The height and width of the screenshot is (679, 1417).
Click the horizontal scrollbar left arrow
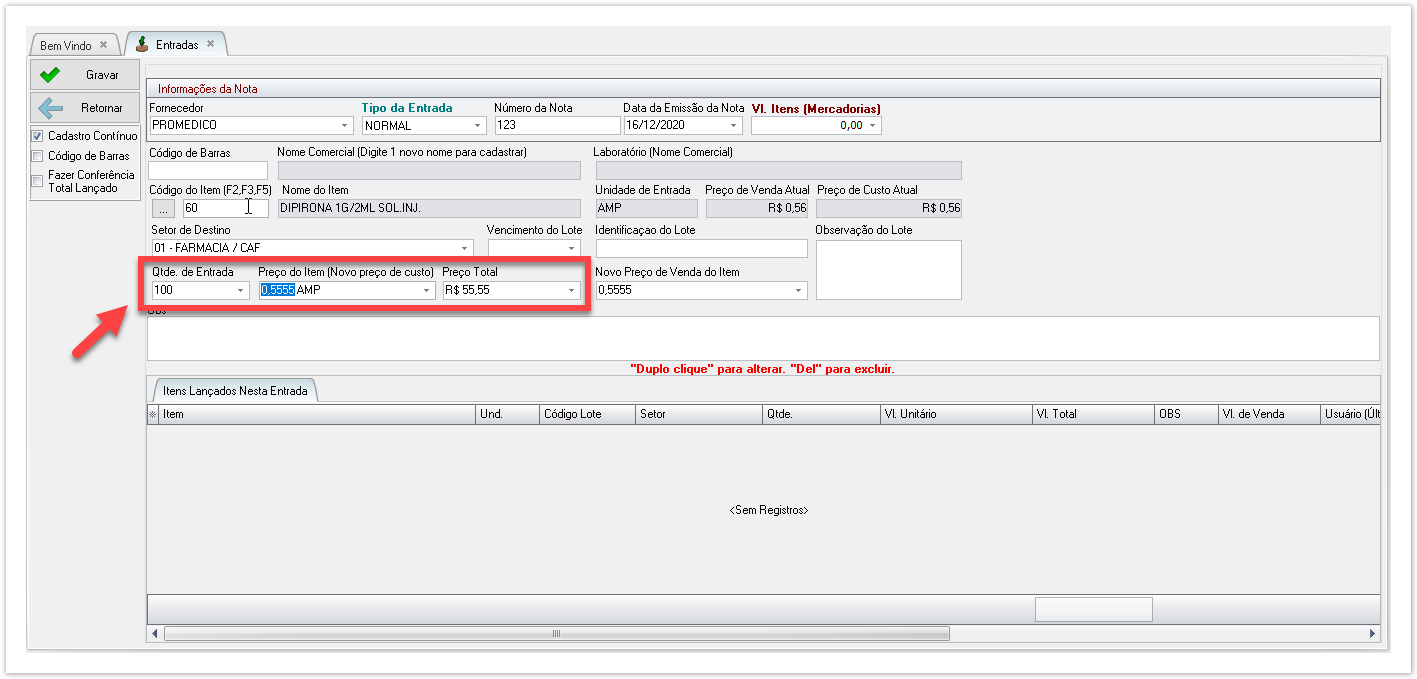(155, 634)
